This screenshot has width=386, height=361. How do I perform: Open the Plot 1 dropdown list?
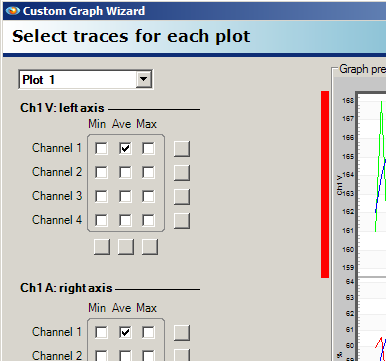point(144,79)
